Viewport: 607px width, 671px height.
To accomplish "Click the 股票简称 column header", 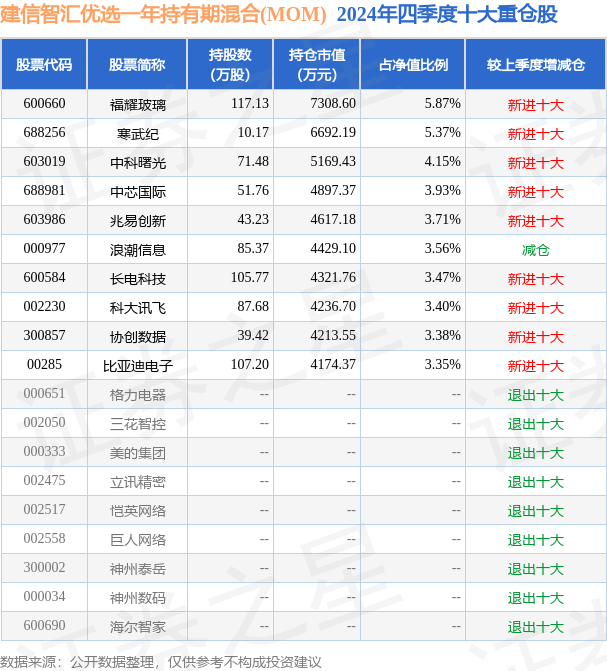I will click(x=137, y=65).
